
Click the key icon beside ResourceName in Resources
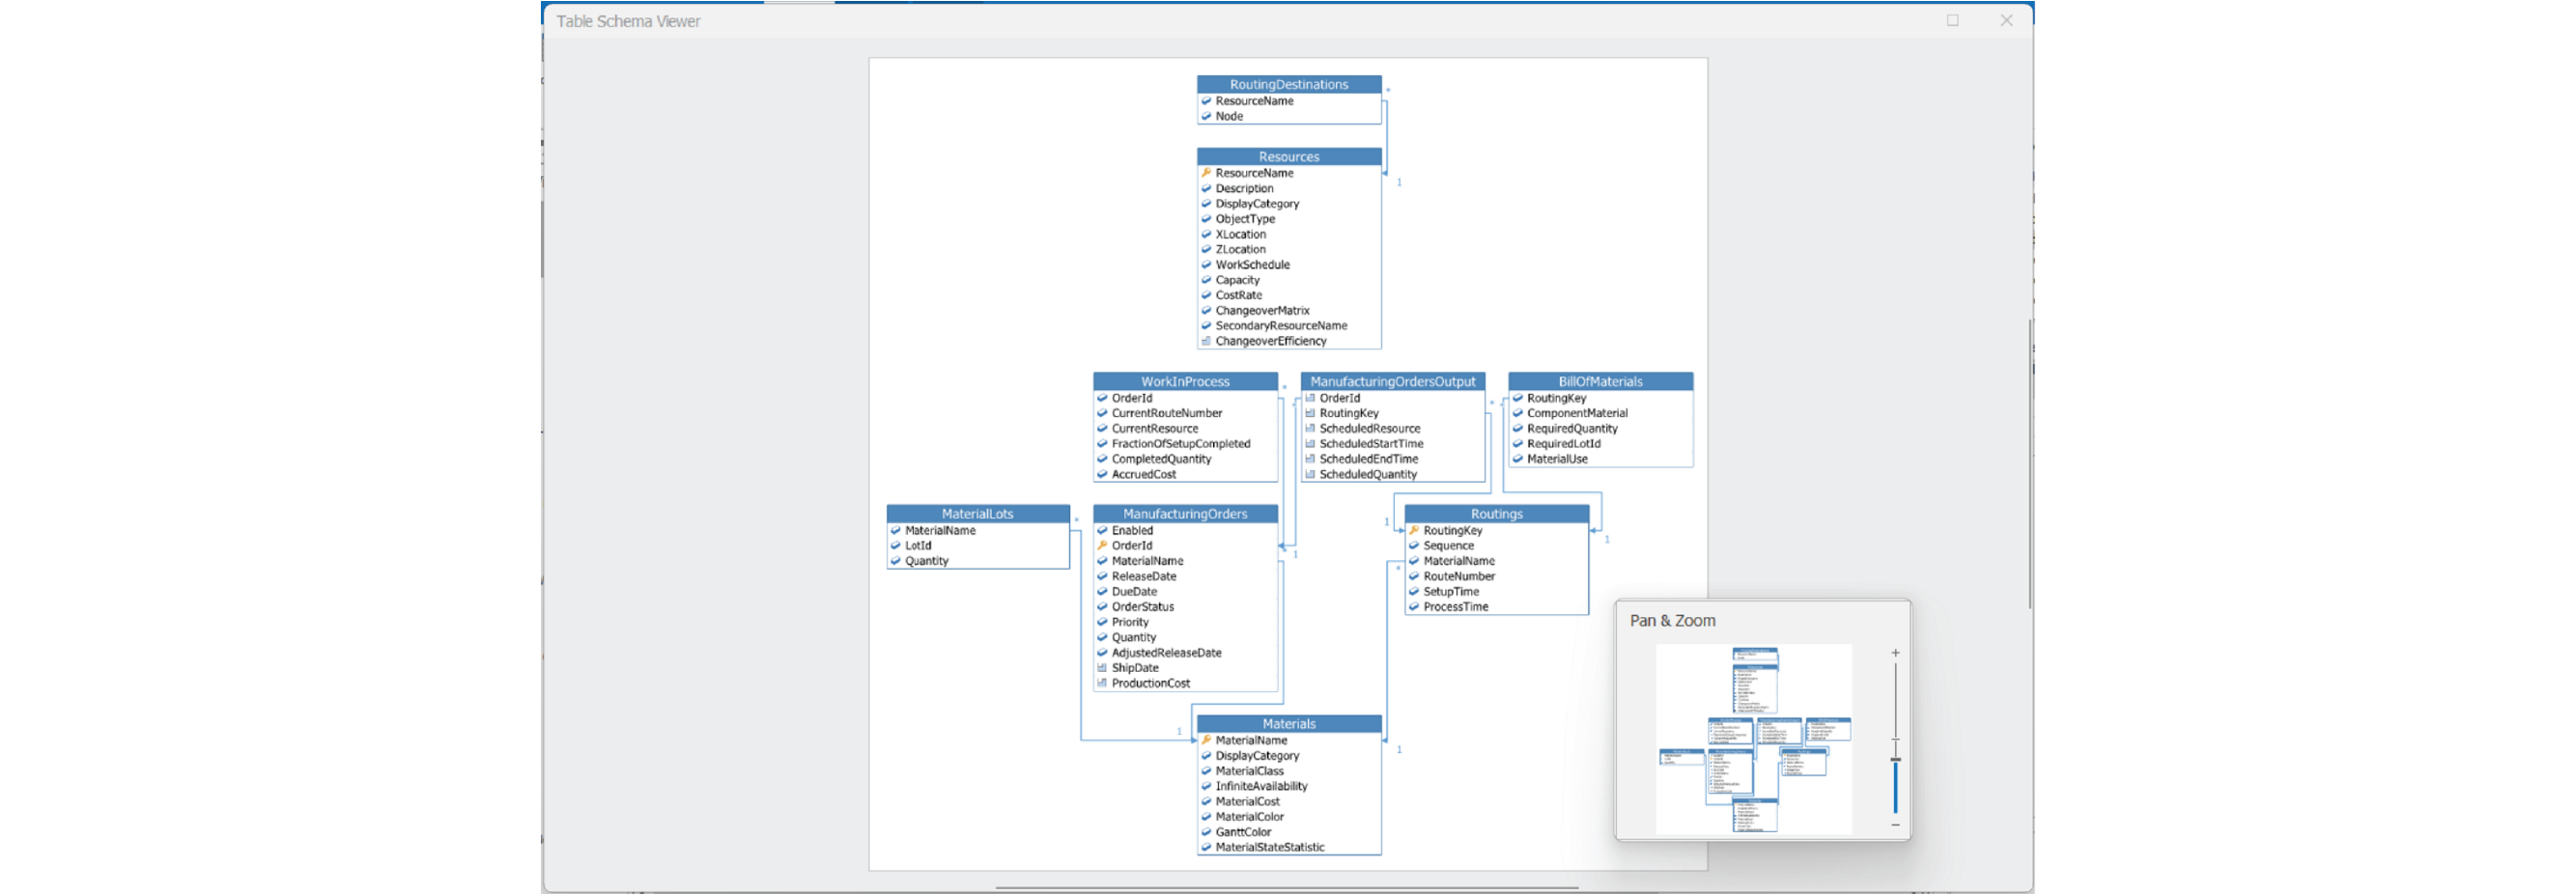pyautogui.click(x=1206, y=173)
